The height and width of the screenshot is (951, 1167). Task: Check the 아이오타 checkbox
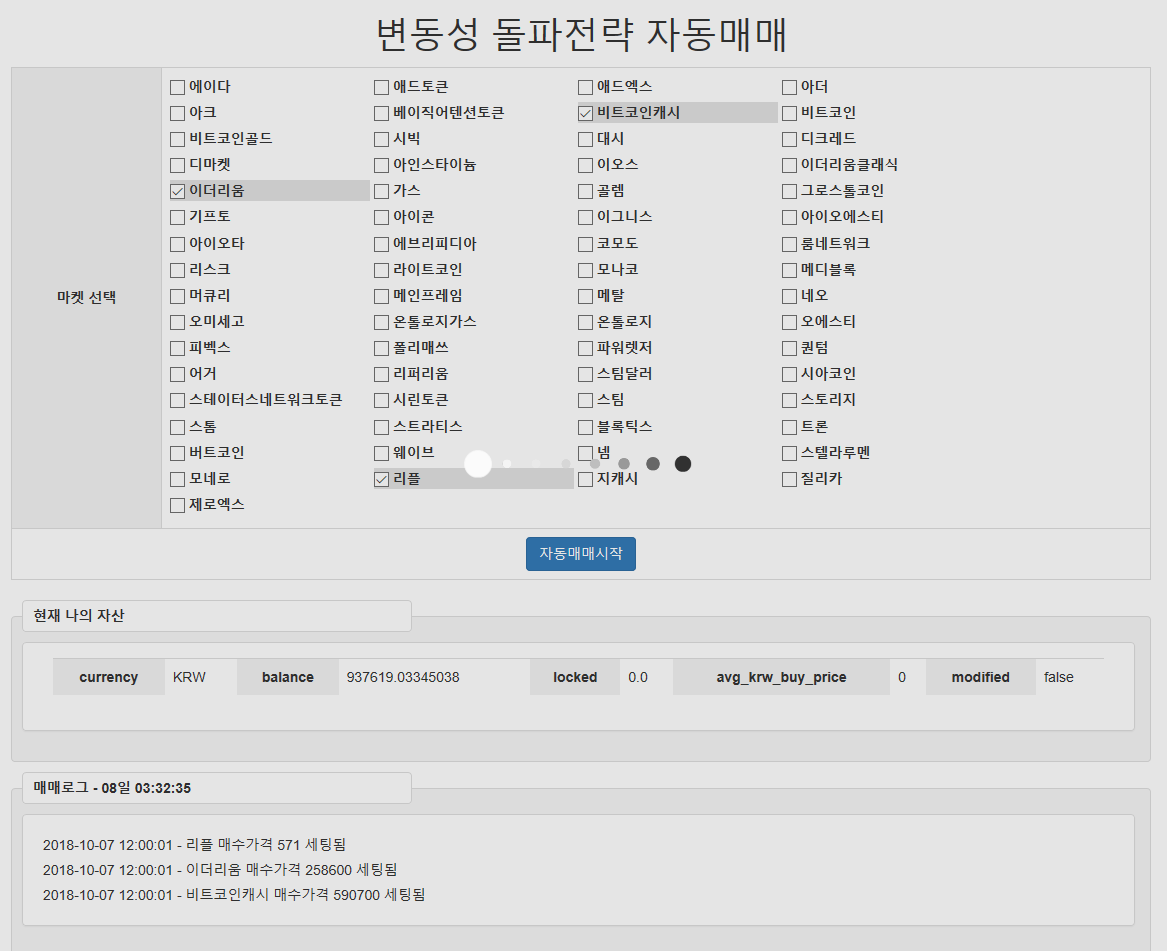tap(177, 244)
